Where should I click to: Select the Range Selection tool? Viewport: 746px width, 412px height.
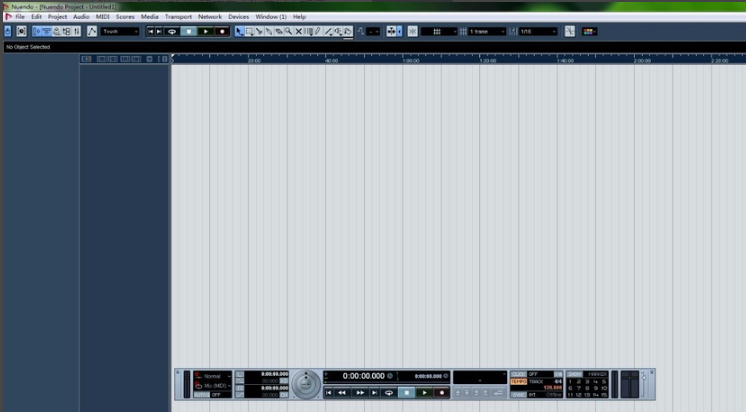[x=249, y=32]
